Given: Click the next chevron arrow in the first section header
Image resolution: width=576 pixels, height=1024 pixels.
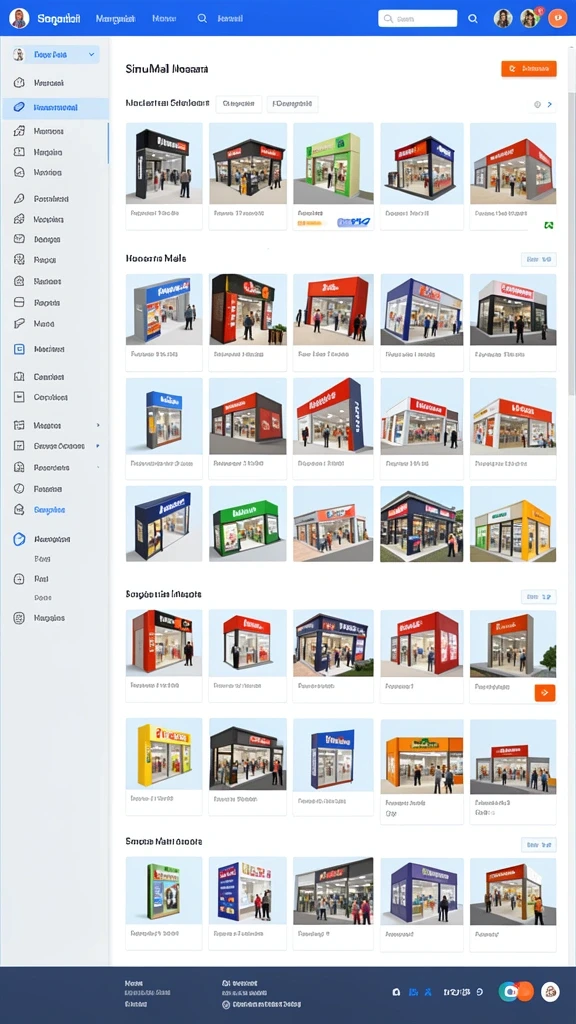Looking at the screenshot, I should (550, 104).
